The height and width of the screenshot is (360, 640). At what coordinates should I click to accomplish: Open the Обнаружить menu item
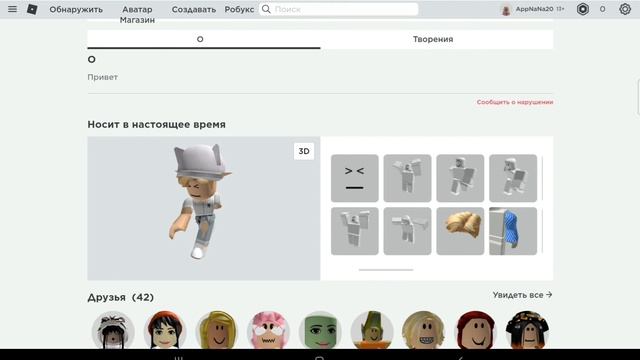[x=76, y=9]
